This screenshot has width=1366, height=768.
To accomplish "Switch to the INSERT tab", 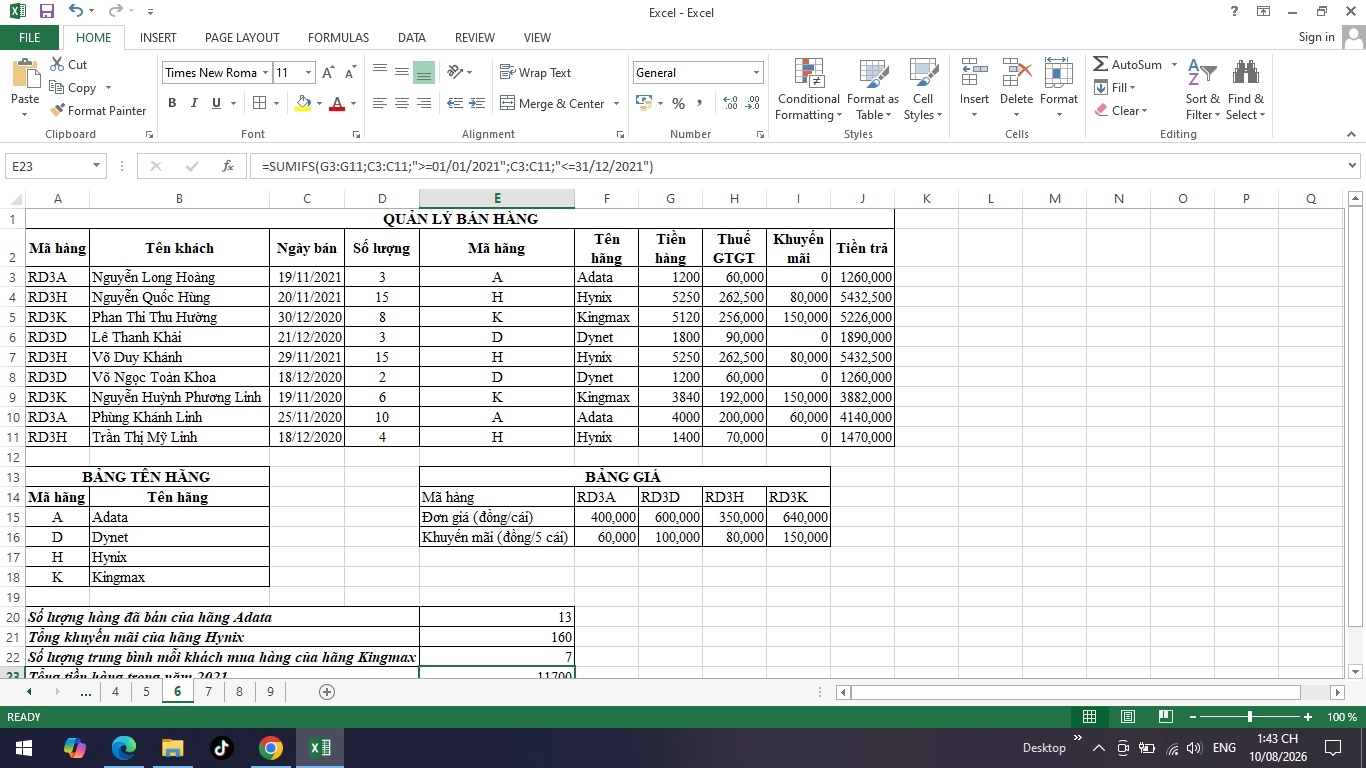I will 158,38.
